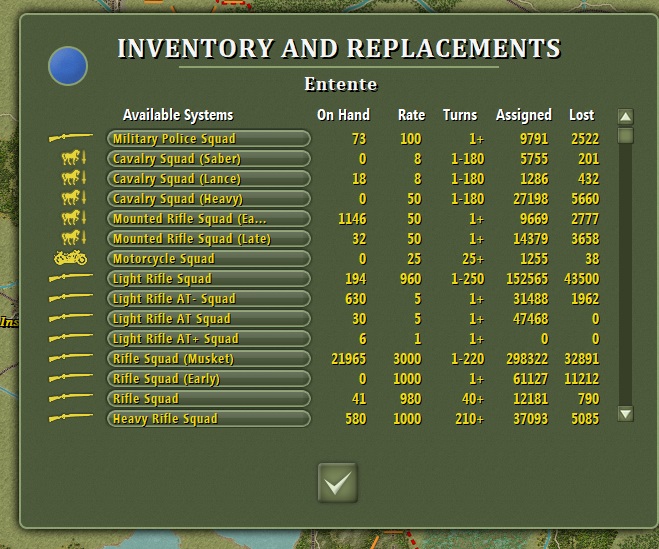Click the Inventory and Replacements title
Image resolution: width=659 pixels, height=549 pixels.
pyautogui.click(x=339, y=48)
